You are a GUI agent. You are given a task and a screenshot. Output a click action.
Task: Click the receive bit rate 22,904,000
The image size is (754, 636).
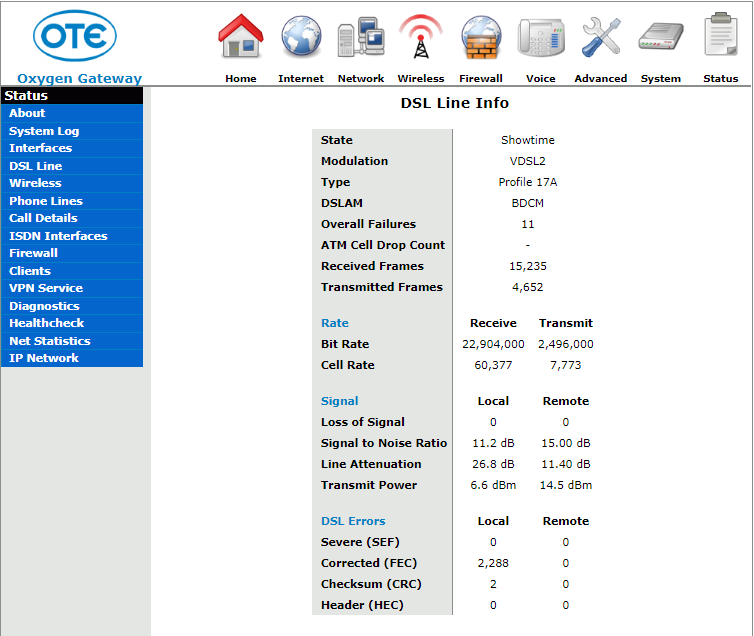[x=493, y=344]
